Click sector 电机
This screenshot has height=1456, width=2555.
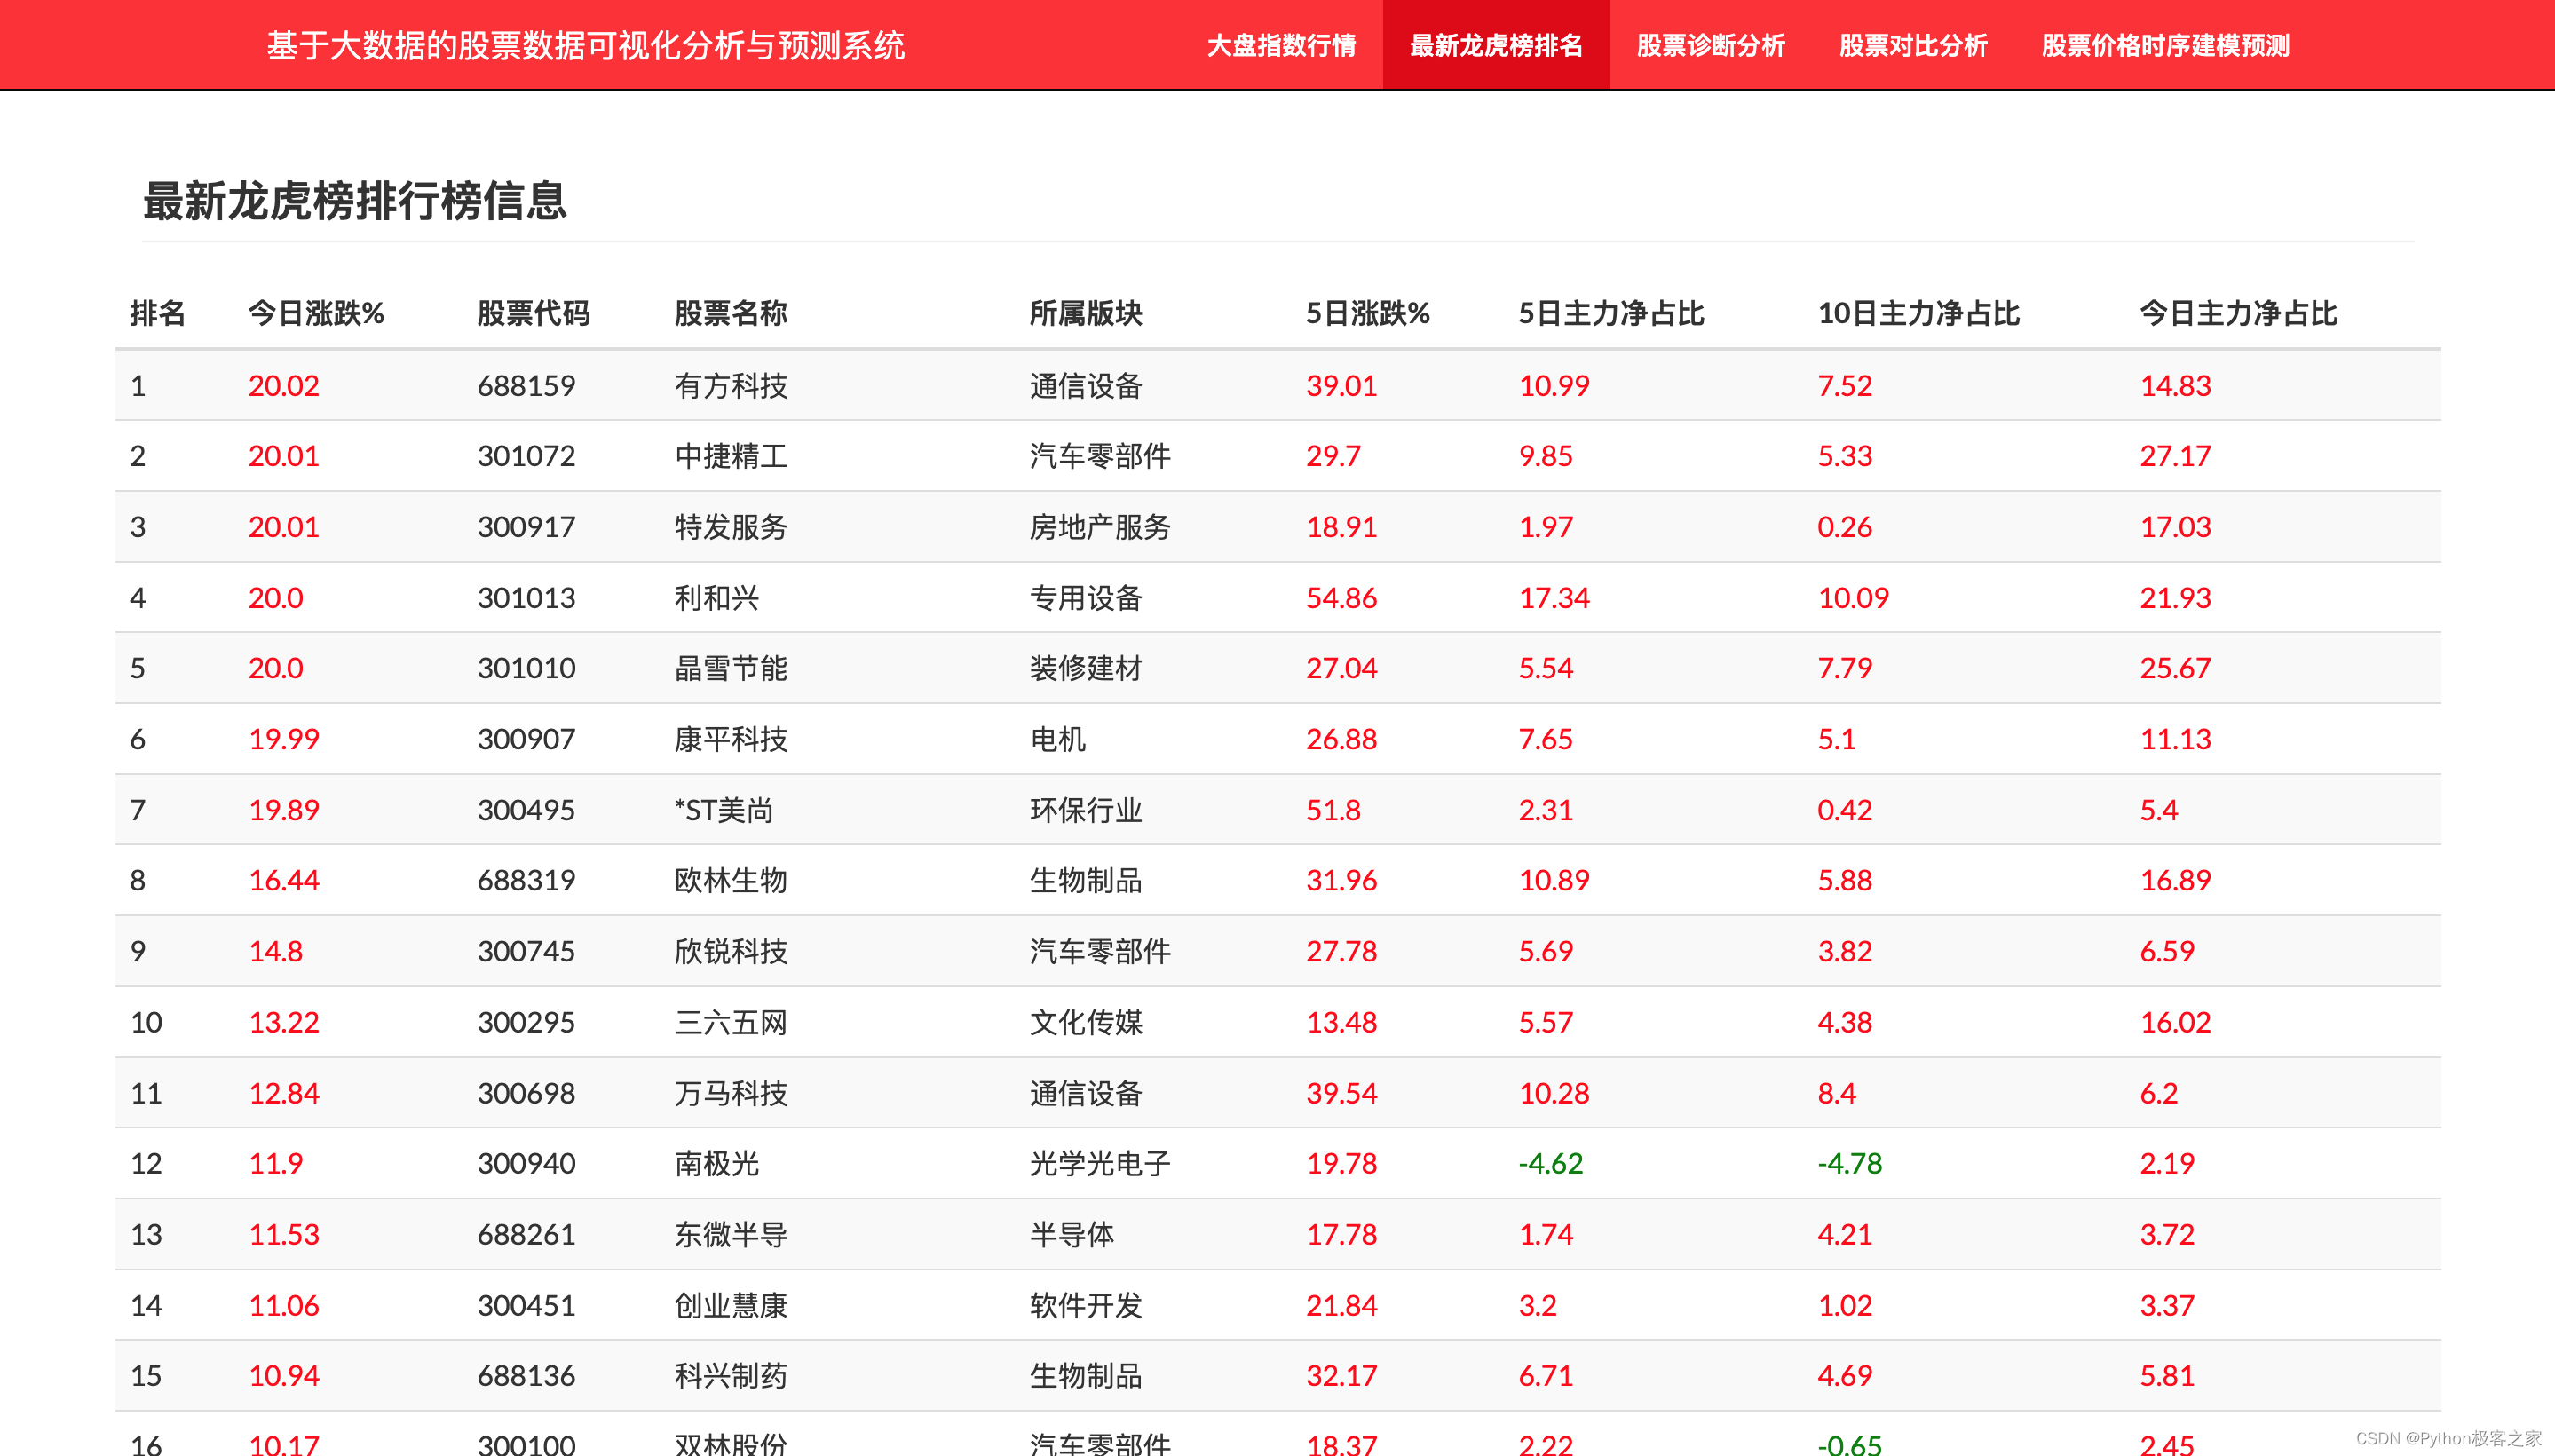pyautogui.click(x=1058, y=739)
